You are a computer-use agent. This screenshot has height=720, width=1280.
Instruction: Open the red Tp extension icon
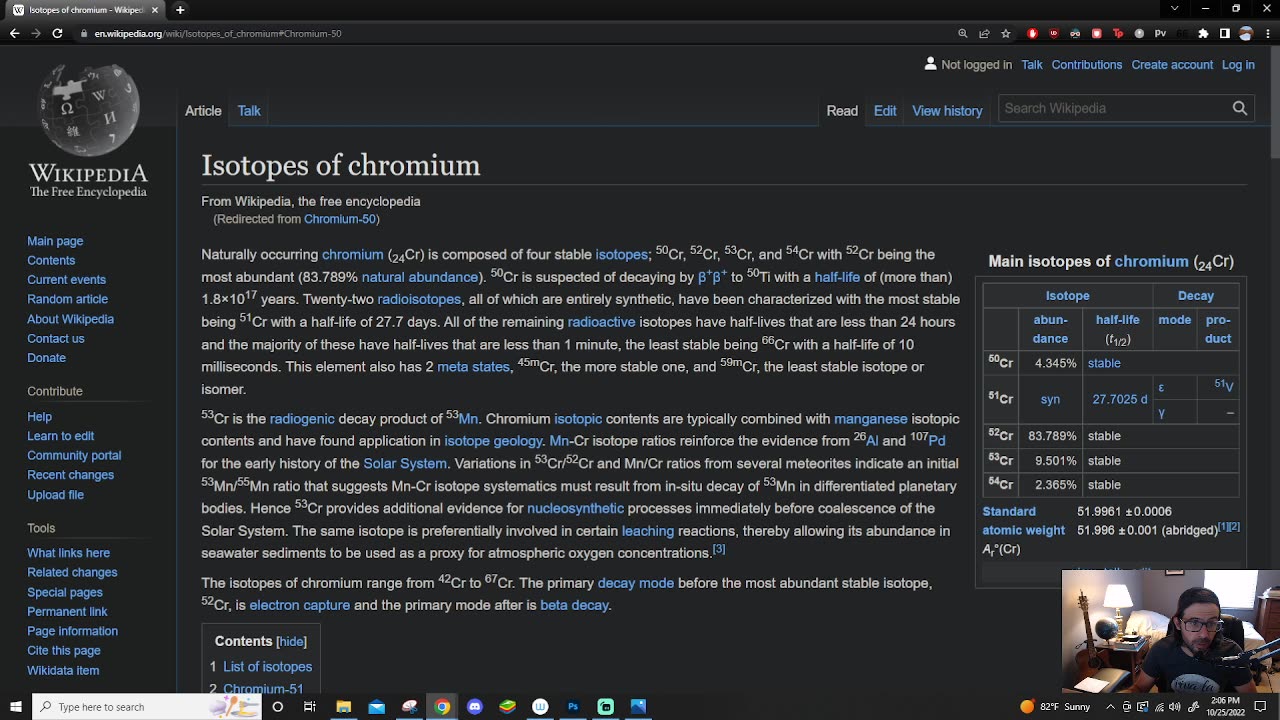pos(1118,33)
